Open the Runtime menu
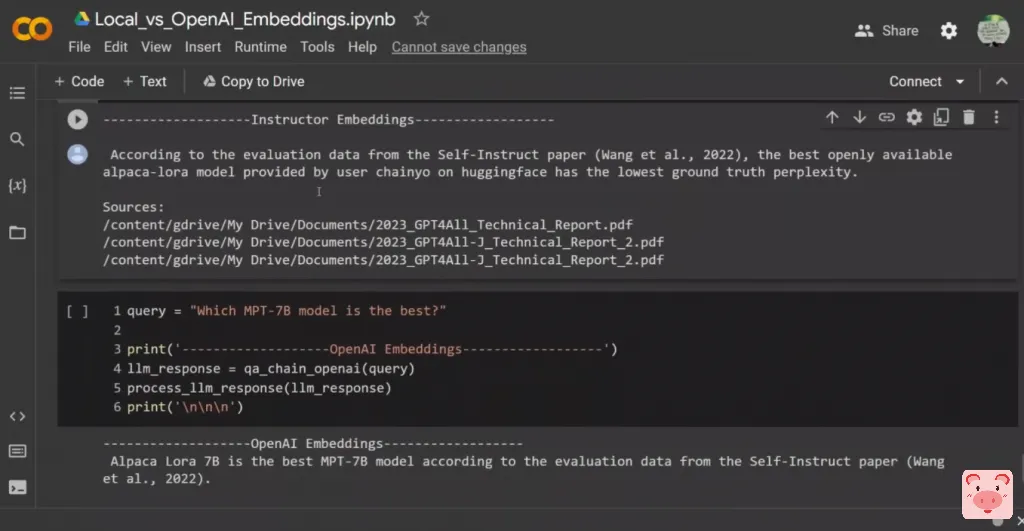Image resolution: width=1024 pixels, height=531 pixels. (261, 47)
